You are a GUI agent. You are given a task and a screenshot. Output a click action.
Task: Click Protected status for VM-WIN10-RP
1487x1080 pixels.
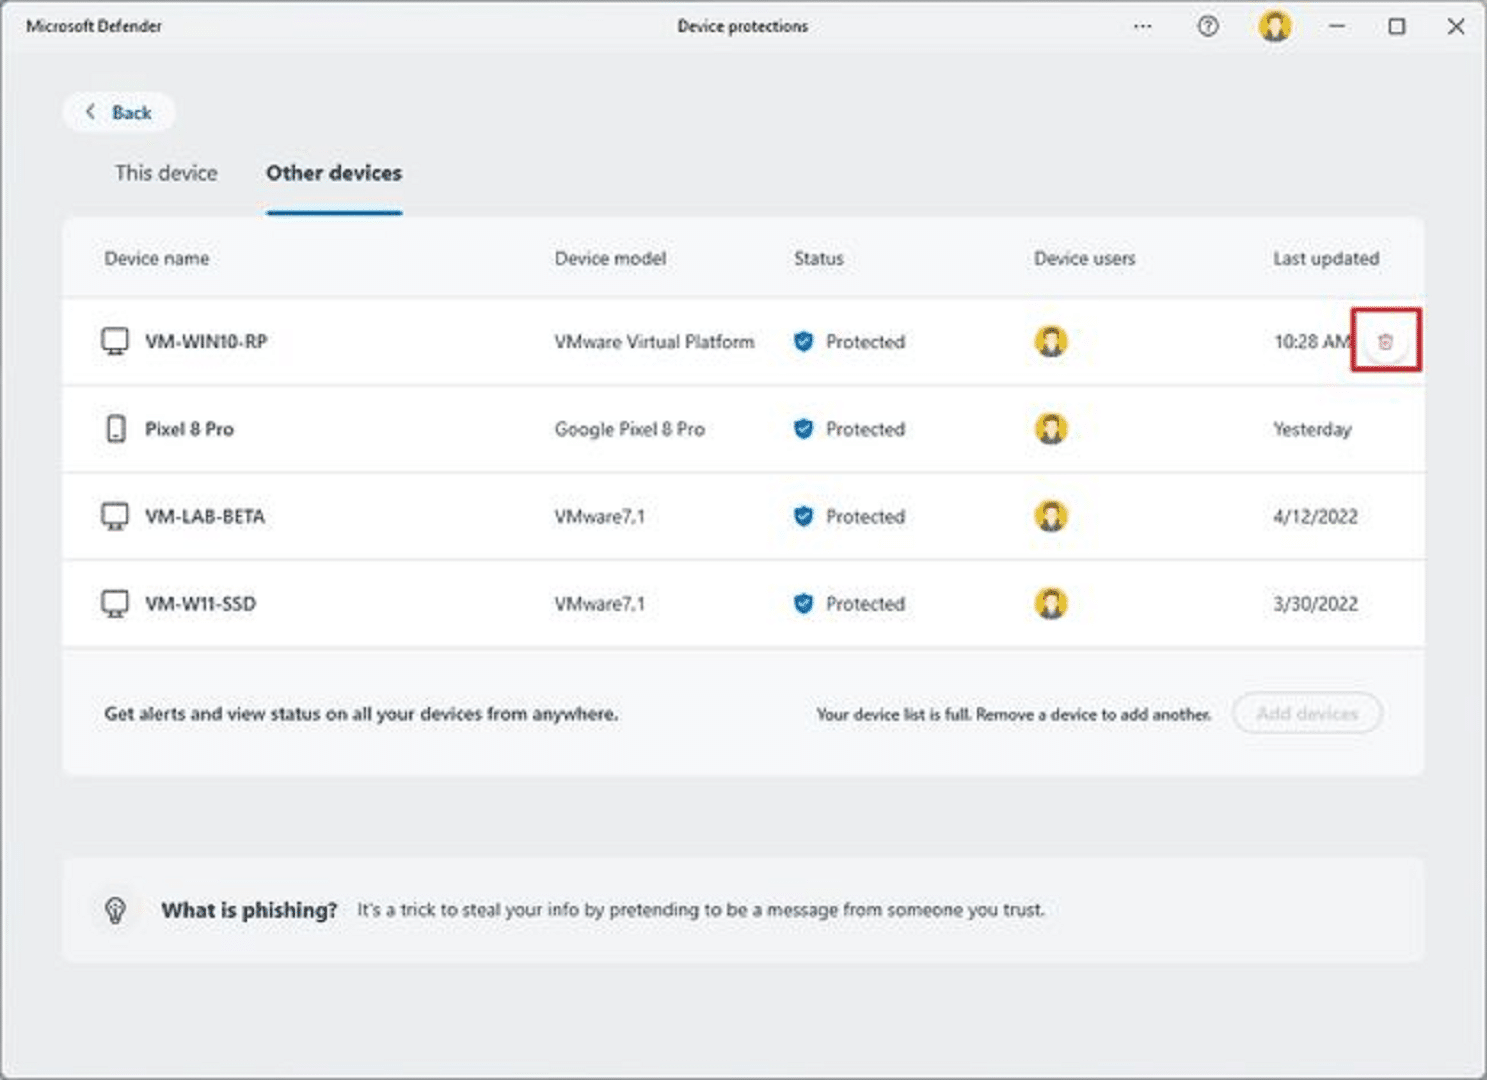tap(865, 342)
